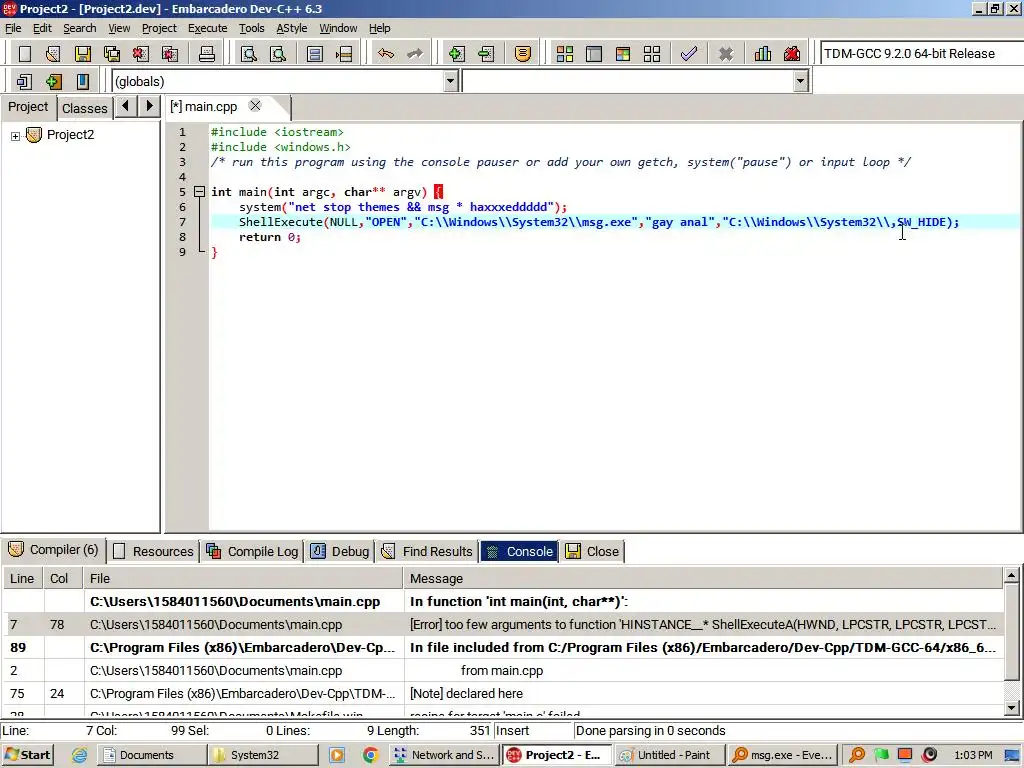
Task: Open the File menu
Action: pos(13,28)
